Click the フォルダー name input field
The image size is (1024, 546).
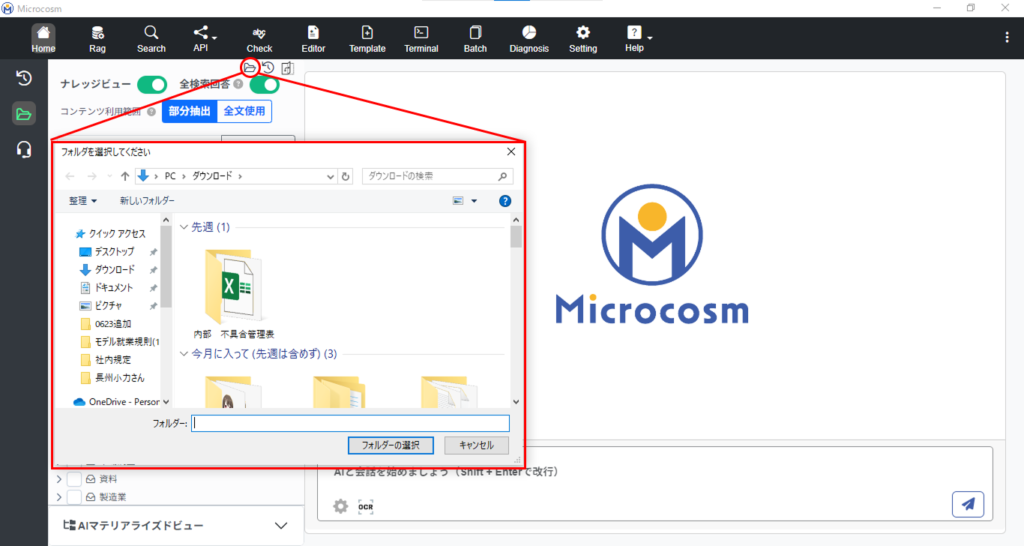click(350, 423)
